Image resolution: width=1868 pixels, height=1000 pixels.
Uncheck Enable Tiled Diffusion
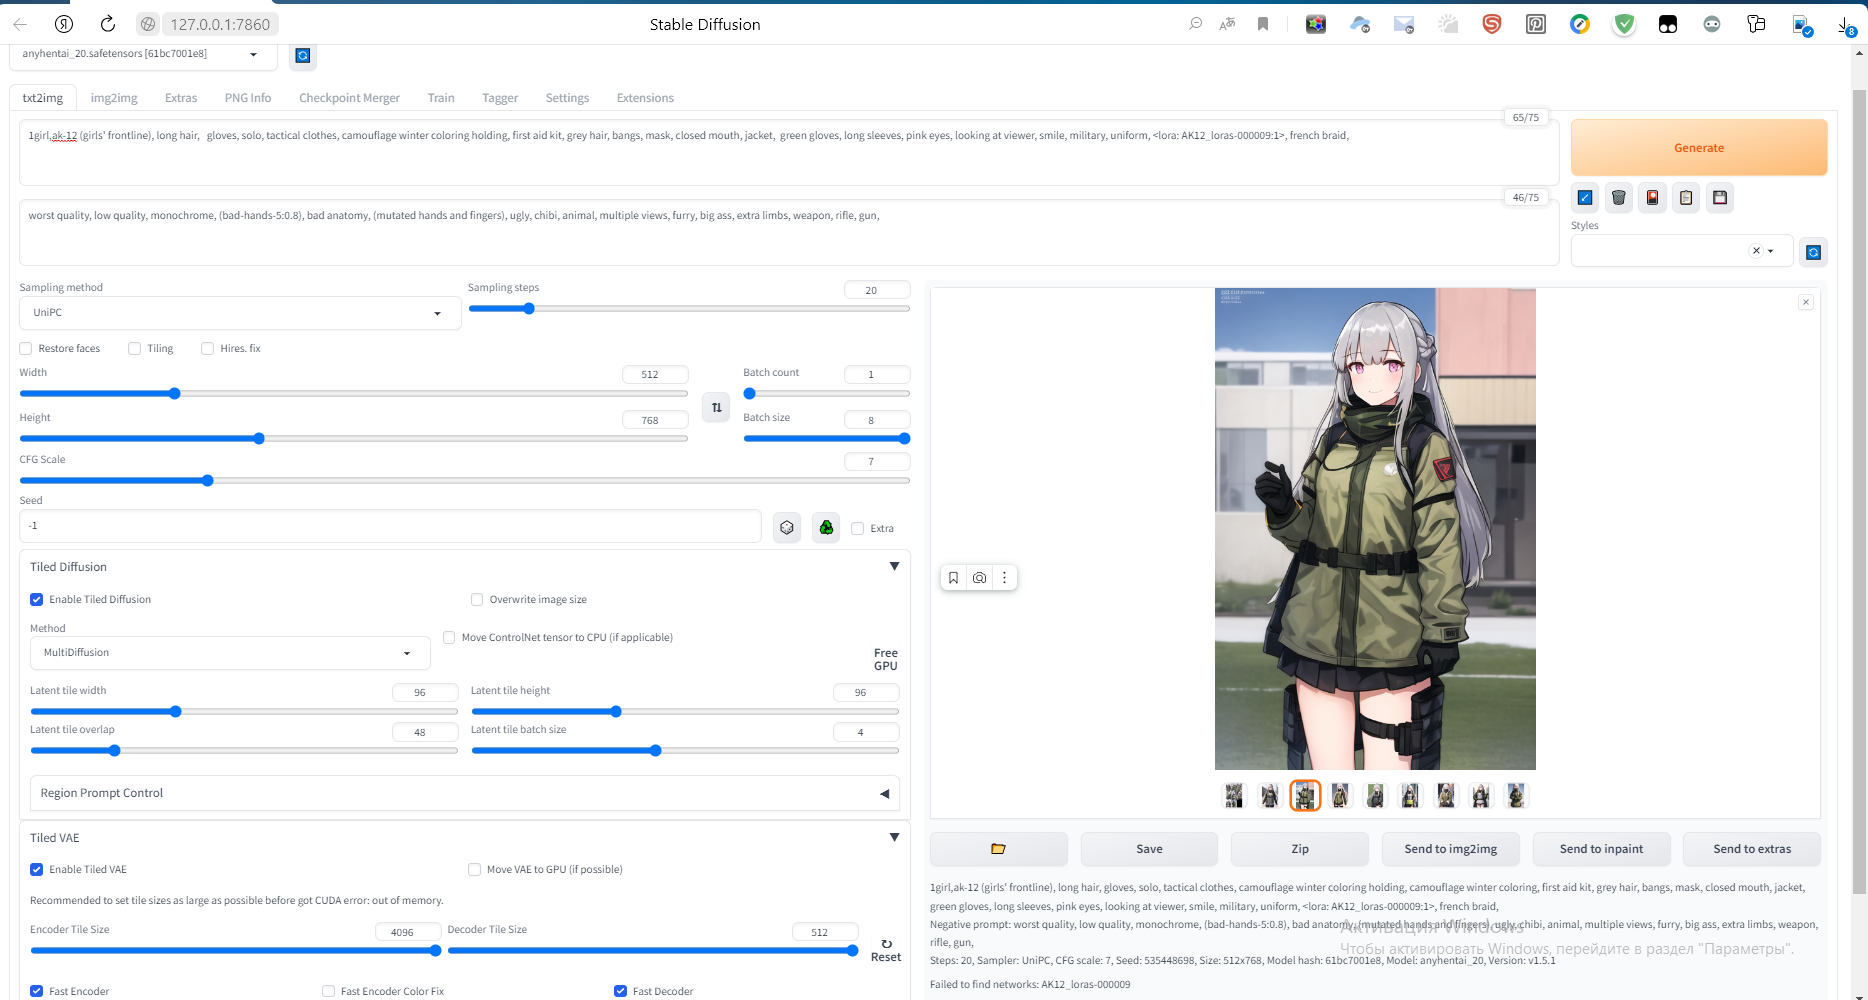[x=37, y=599]
